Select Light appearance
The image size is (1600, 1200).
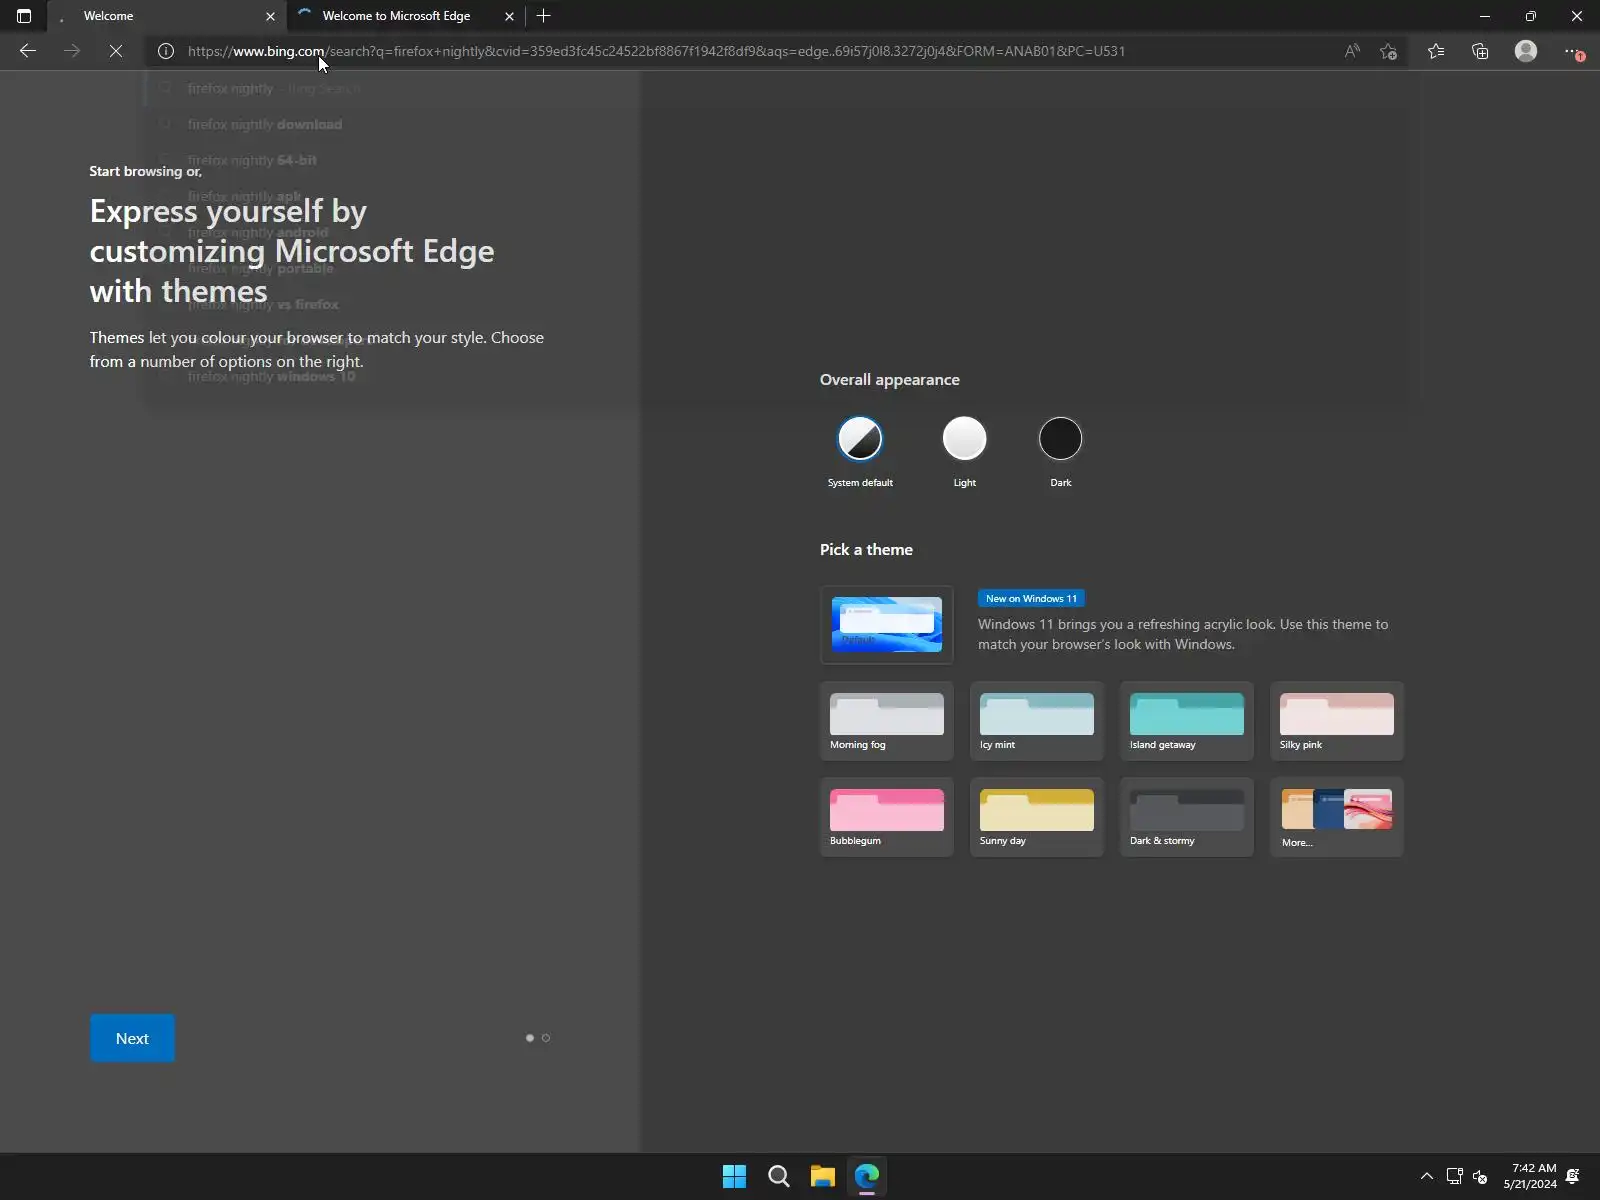[964, 439]
